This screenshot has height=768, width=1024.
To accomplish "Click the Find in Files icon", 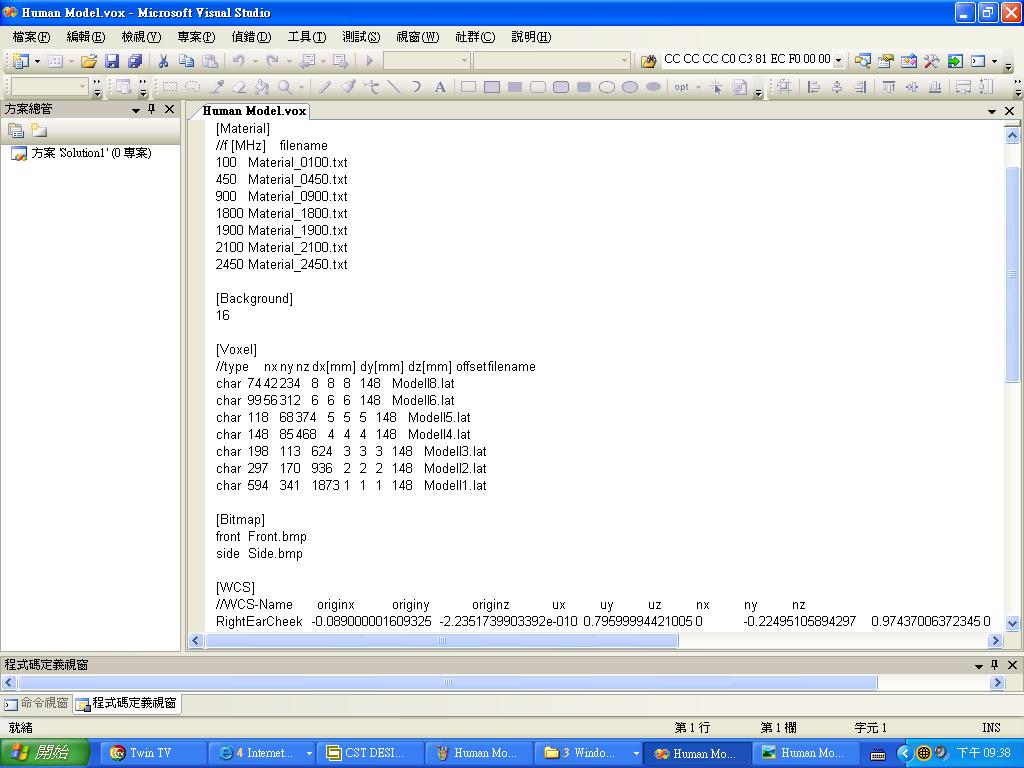I will point(648,61).
